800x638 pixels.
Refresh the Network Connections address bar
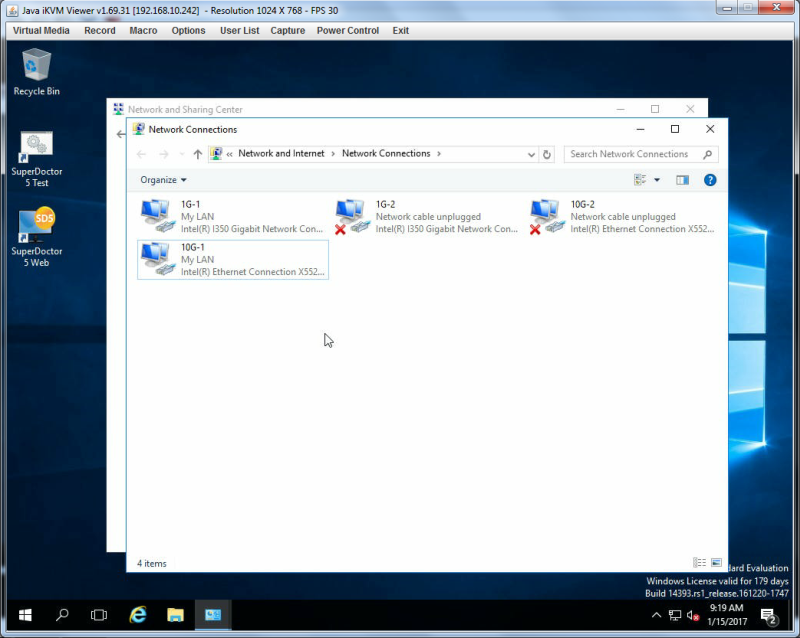547,154
